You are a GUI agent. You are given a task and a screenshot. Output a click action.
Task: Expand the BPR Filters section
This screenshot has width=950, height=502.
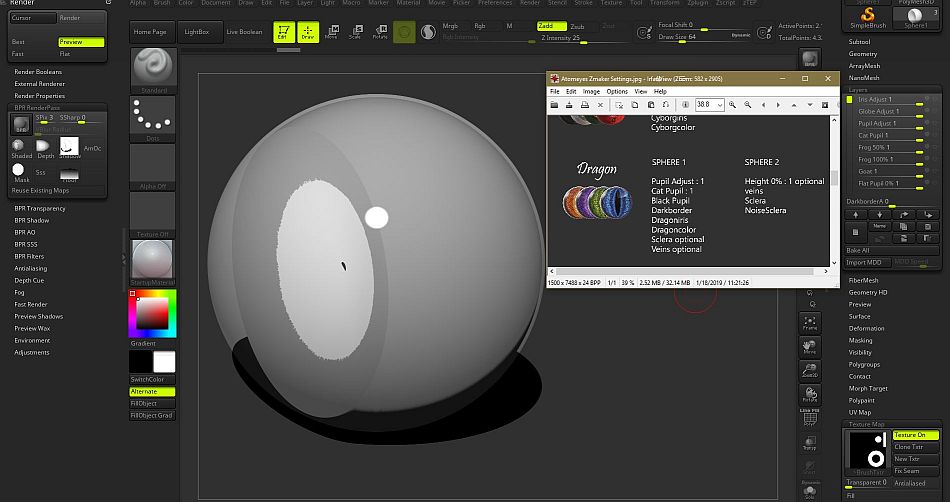click(29, 256)
